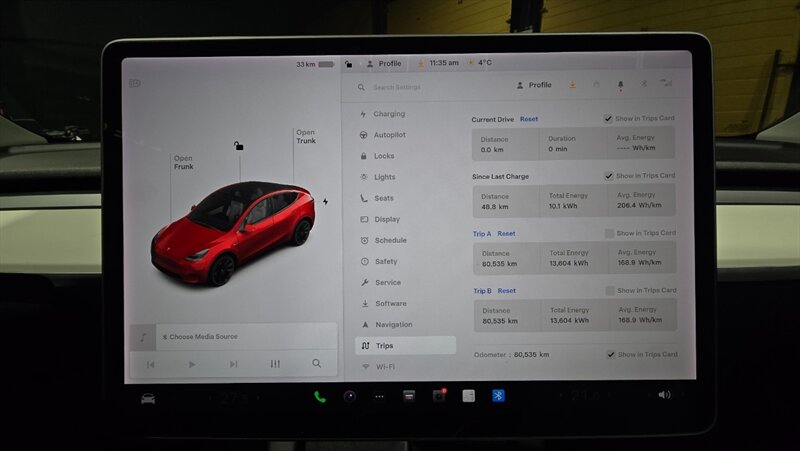This screenshot has height=451, width=800.
Task: Uncheck Show in Trips Card for Current Drive
Action: [609, 119]
